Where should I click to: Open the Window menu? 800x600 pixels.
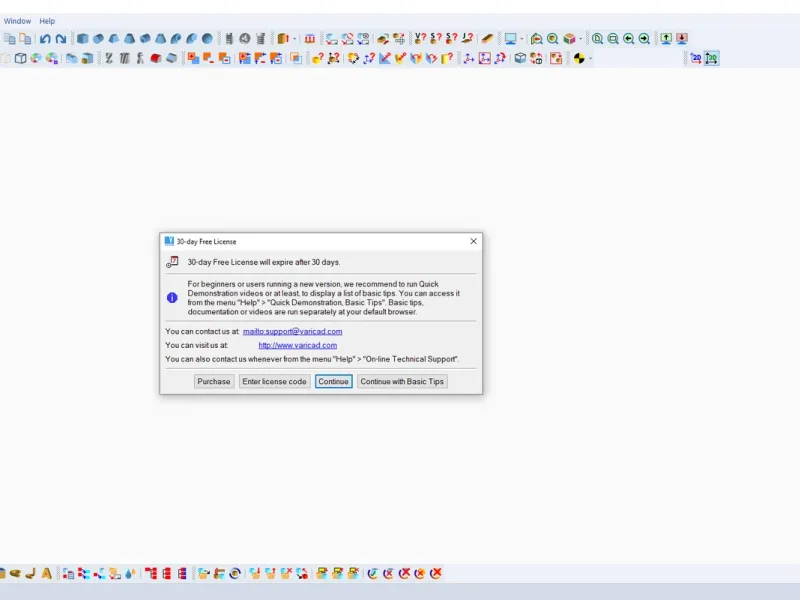tap(17, 21)
